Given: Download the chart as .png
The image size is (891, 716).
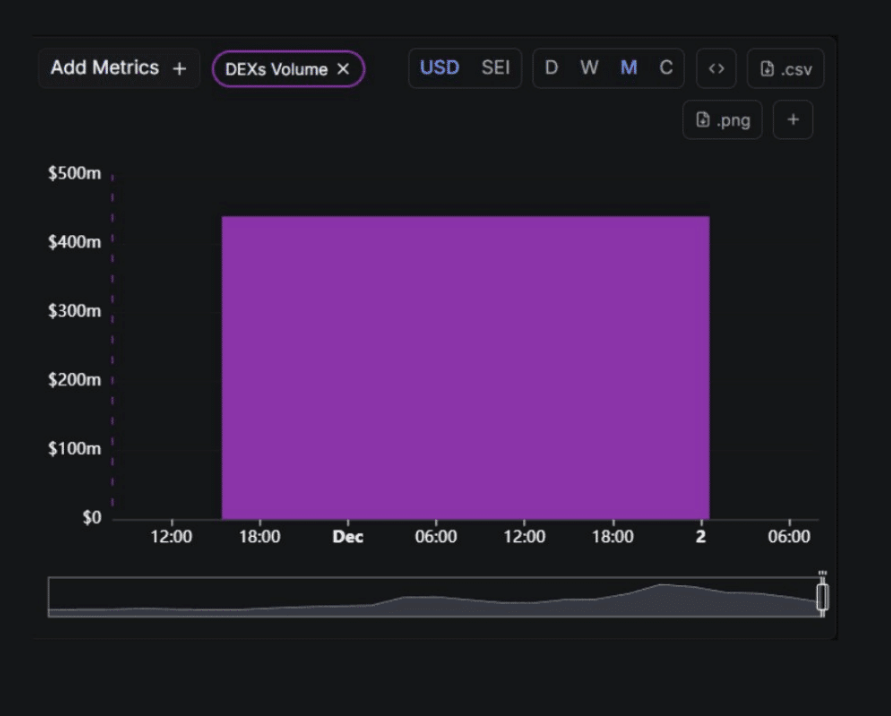Looking at the screenshot, I should tap(722, 120).
